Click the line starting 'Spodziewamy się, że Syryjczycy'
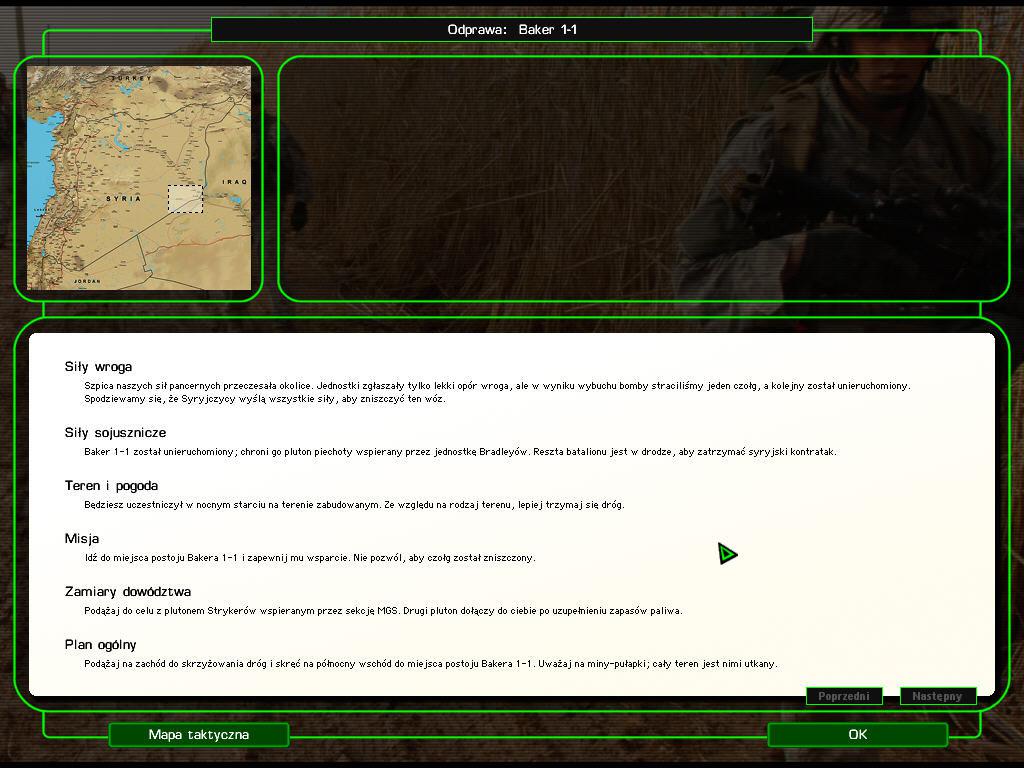Viewport: 1024px width, 768px height. click(x=265, y=399)
